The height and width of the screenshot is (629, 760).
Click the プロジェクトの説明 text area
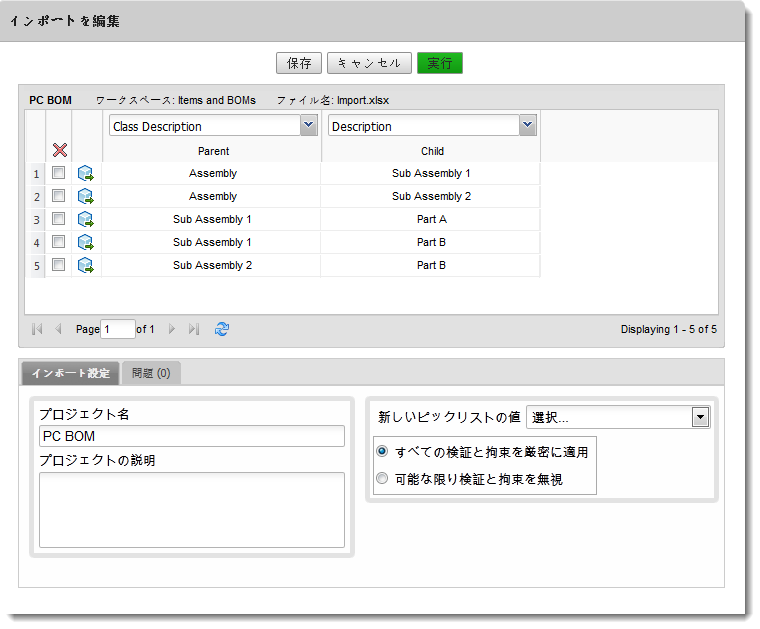(x=192, y=510)
